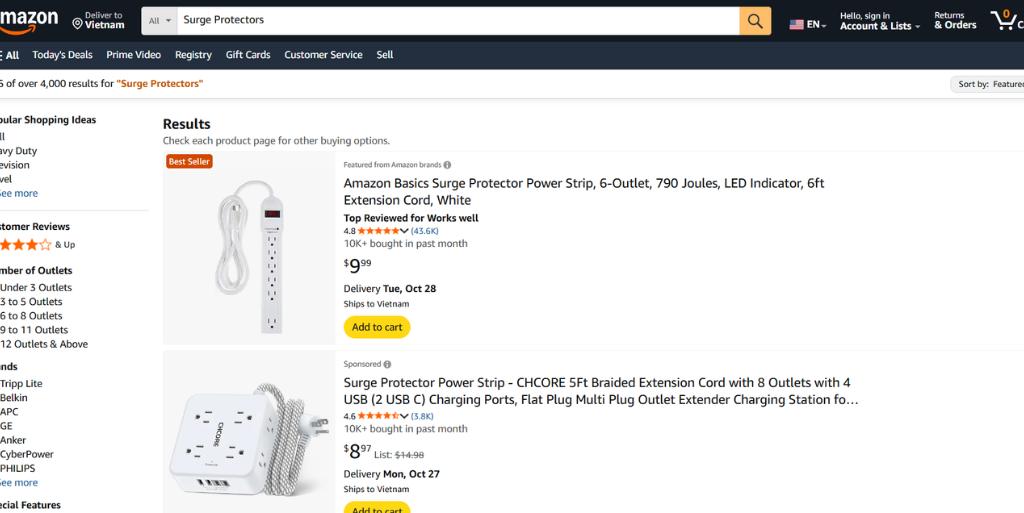
Task: Open Today's Deals nav item
Action: (62, 55)
